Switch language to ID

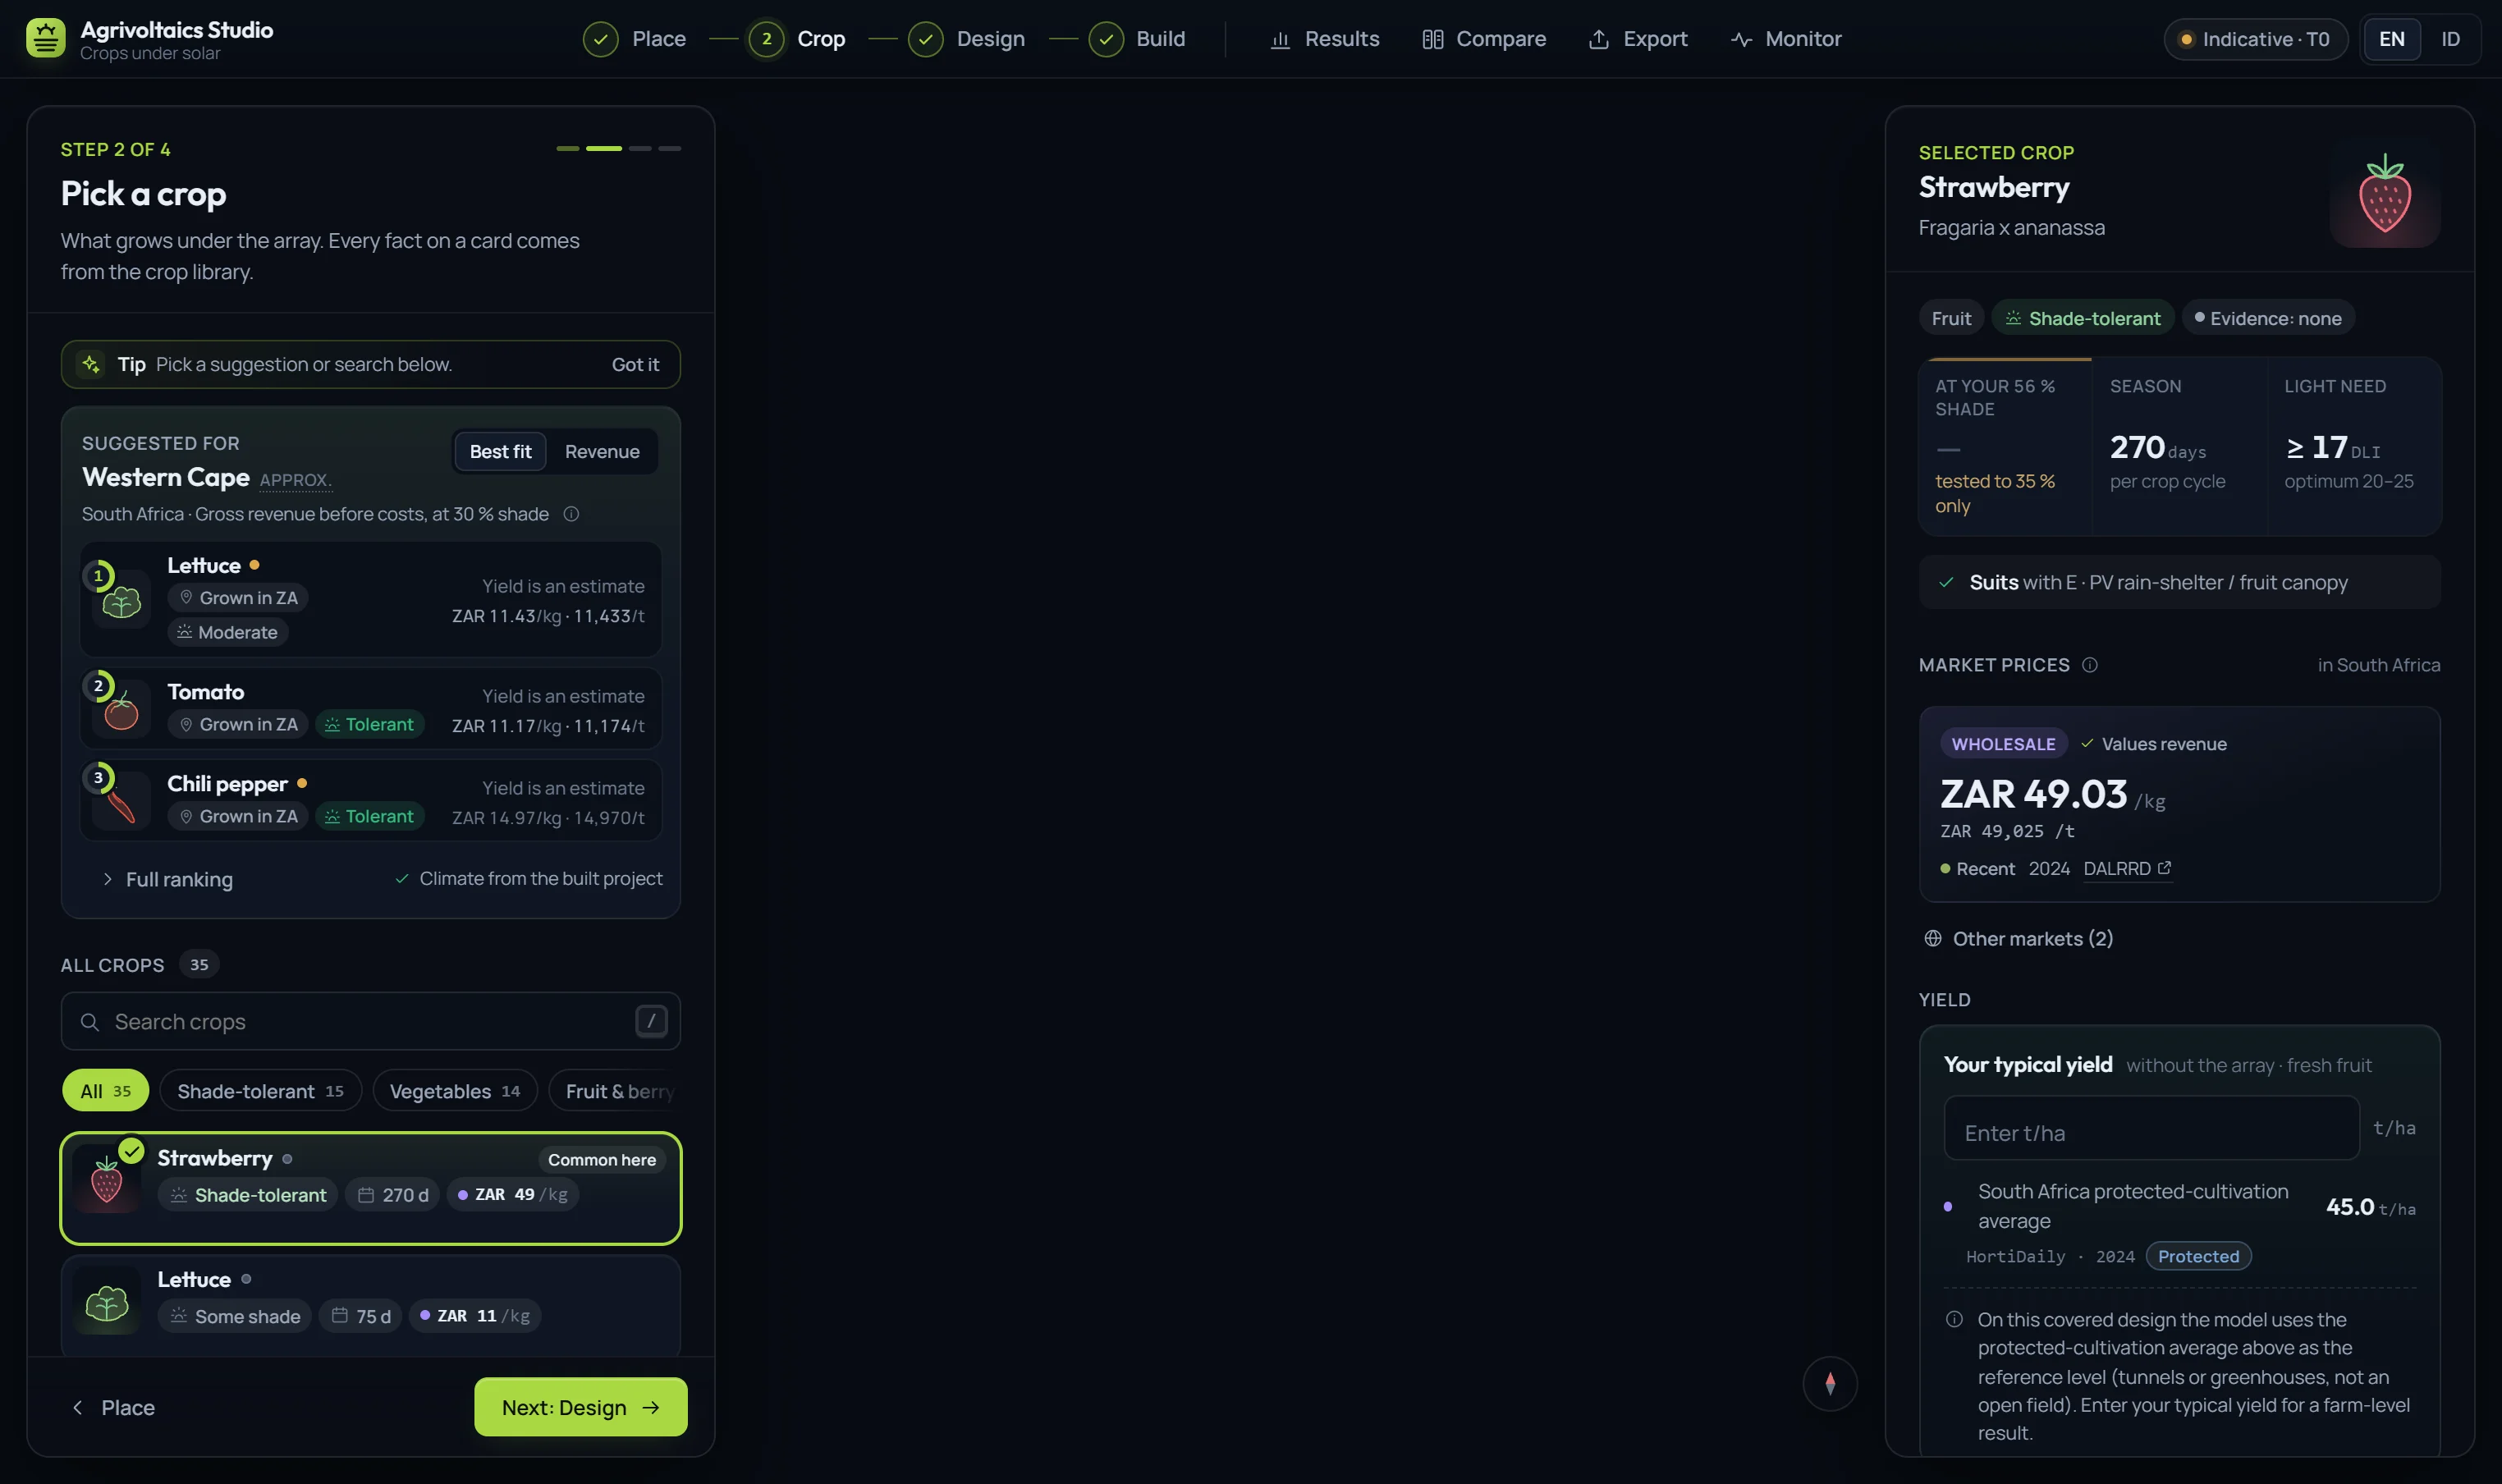pos(2450,39)
